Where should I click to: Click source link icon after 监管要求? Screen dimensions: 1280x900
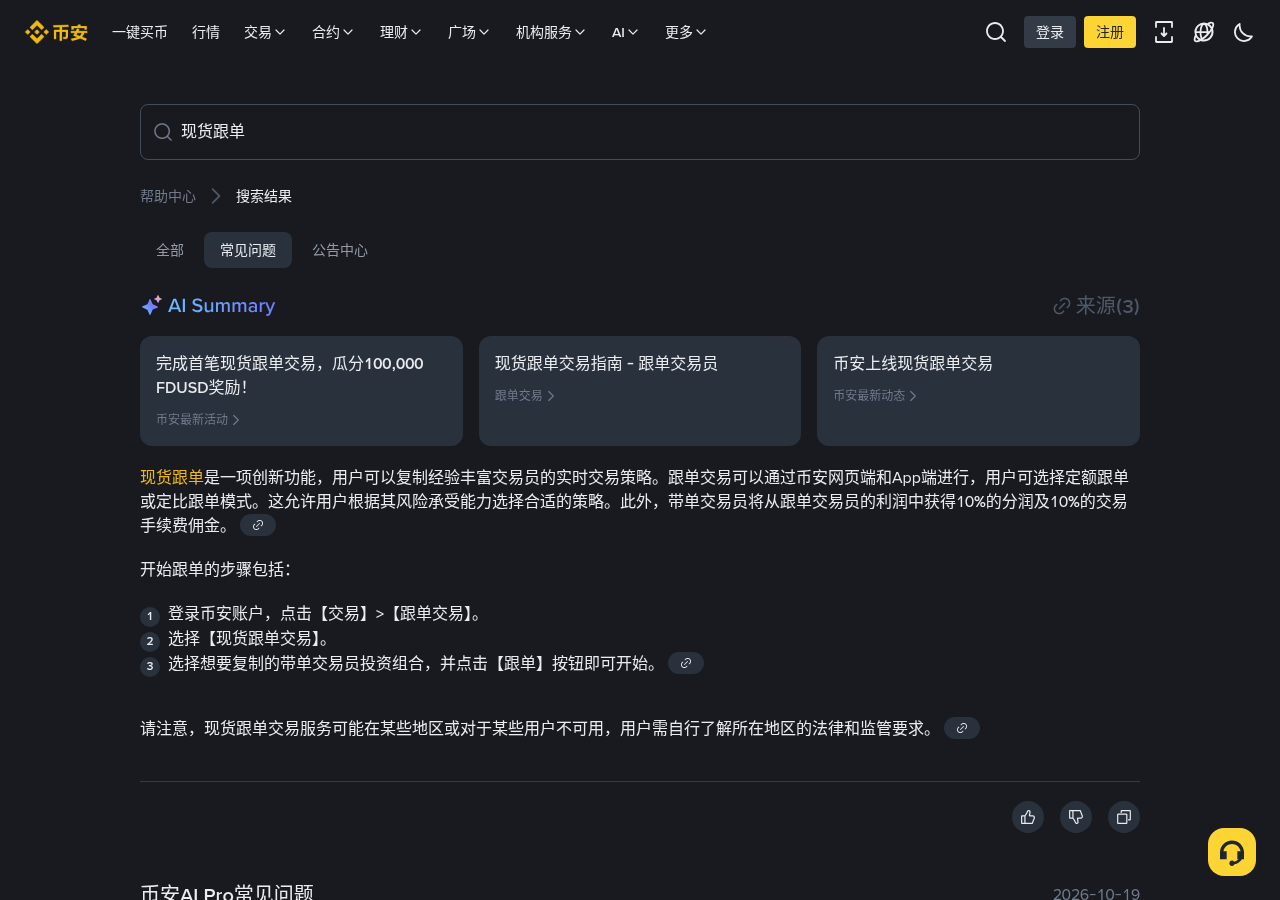[962, 728]
